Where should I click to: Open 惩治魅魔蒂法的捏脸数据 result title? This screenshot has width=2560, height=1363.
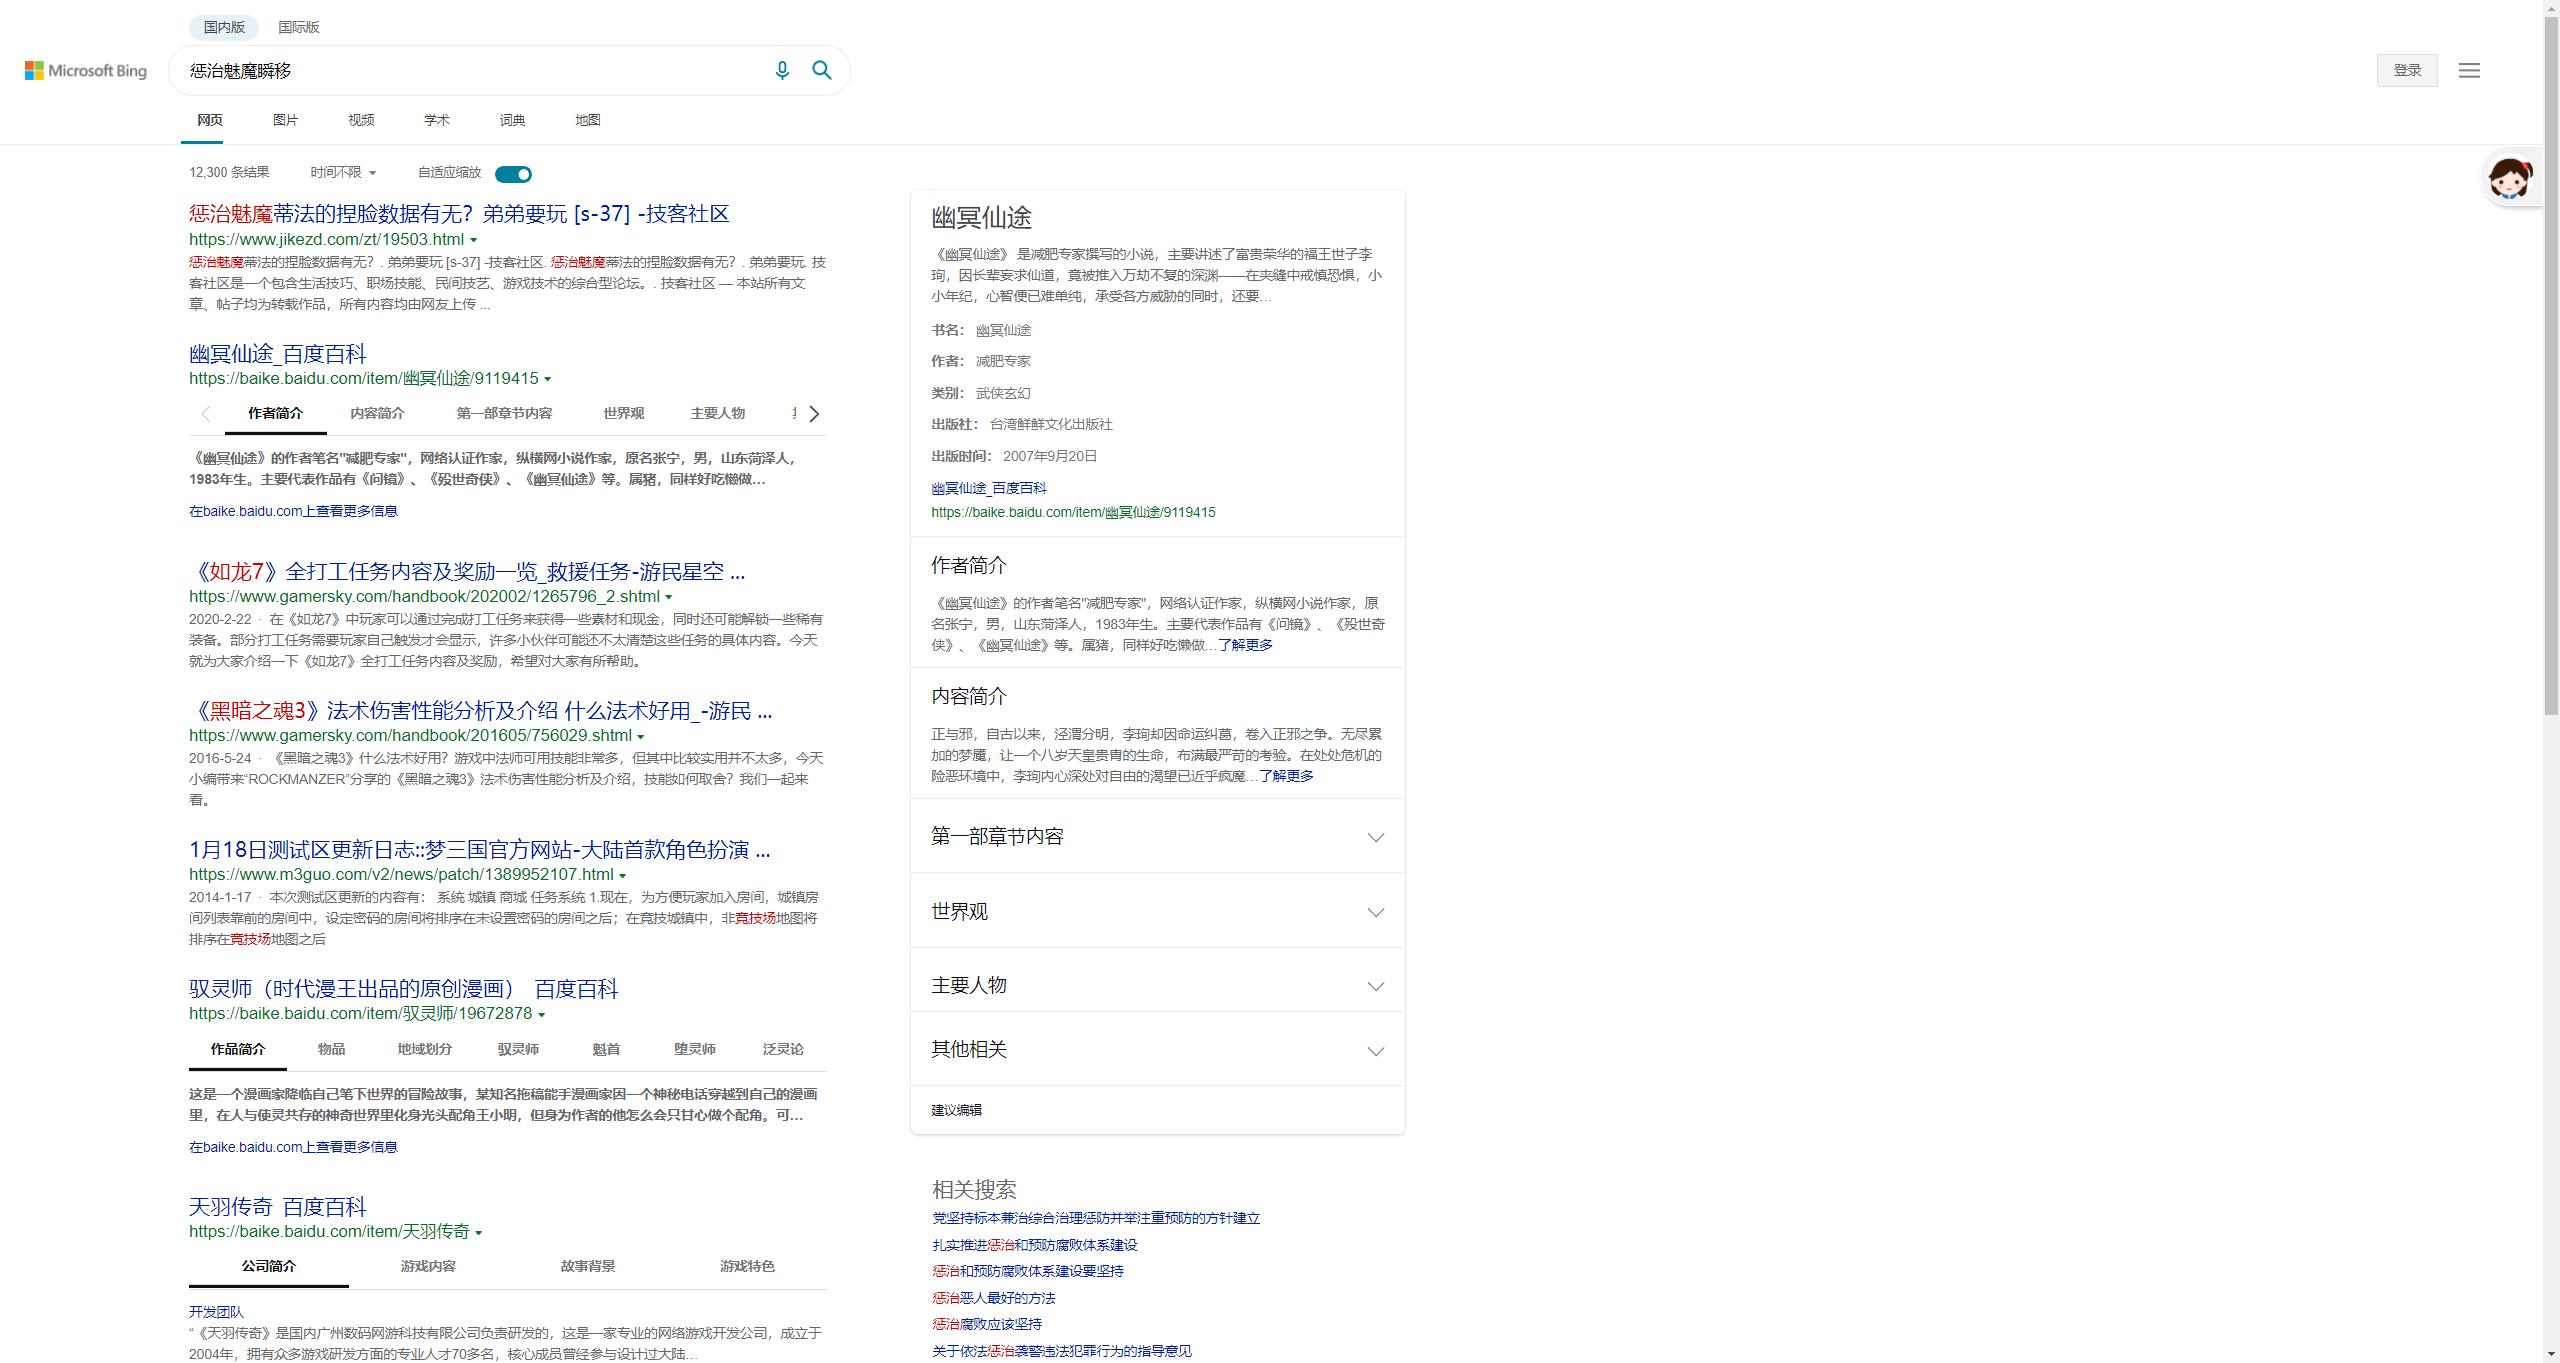coord(459,213)
